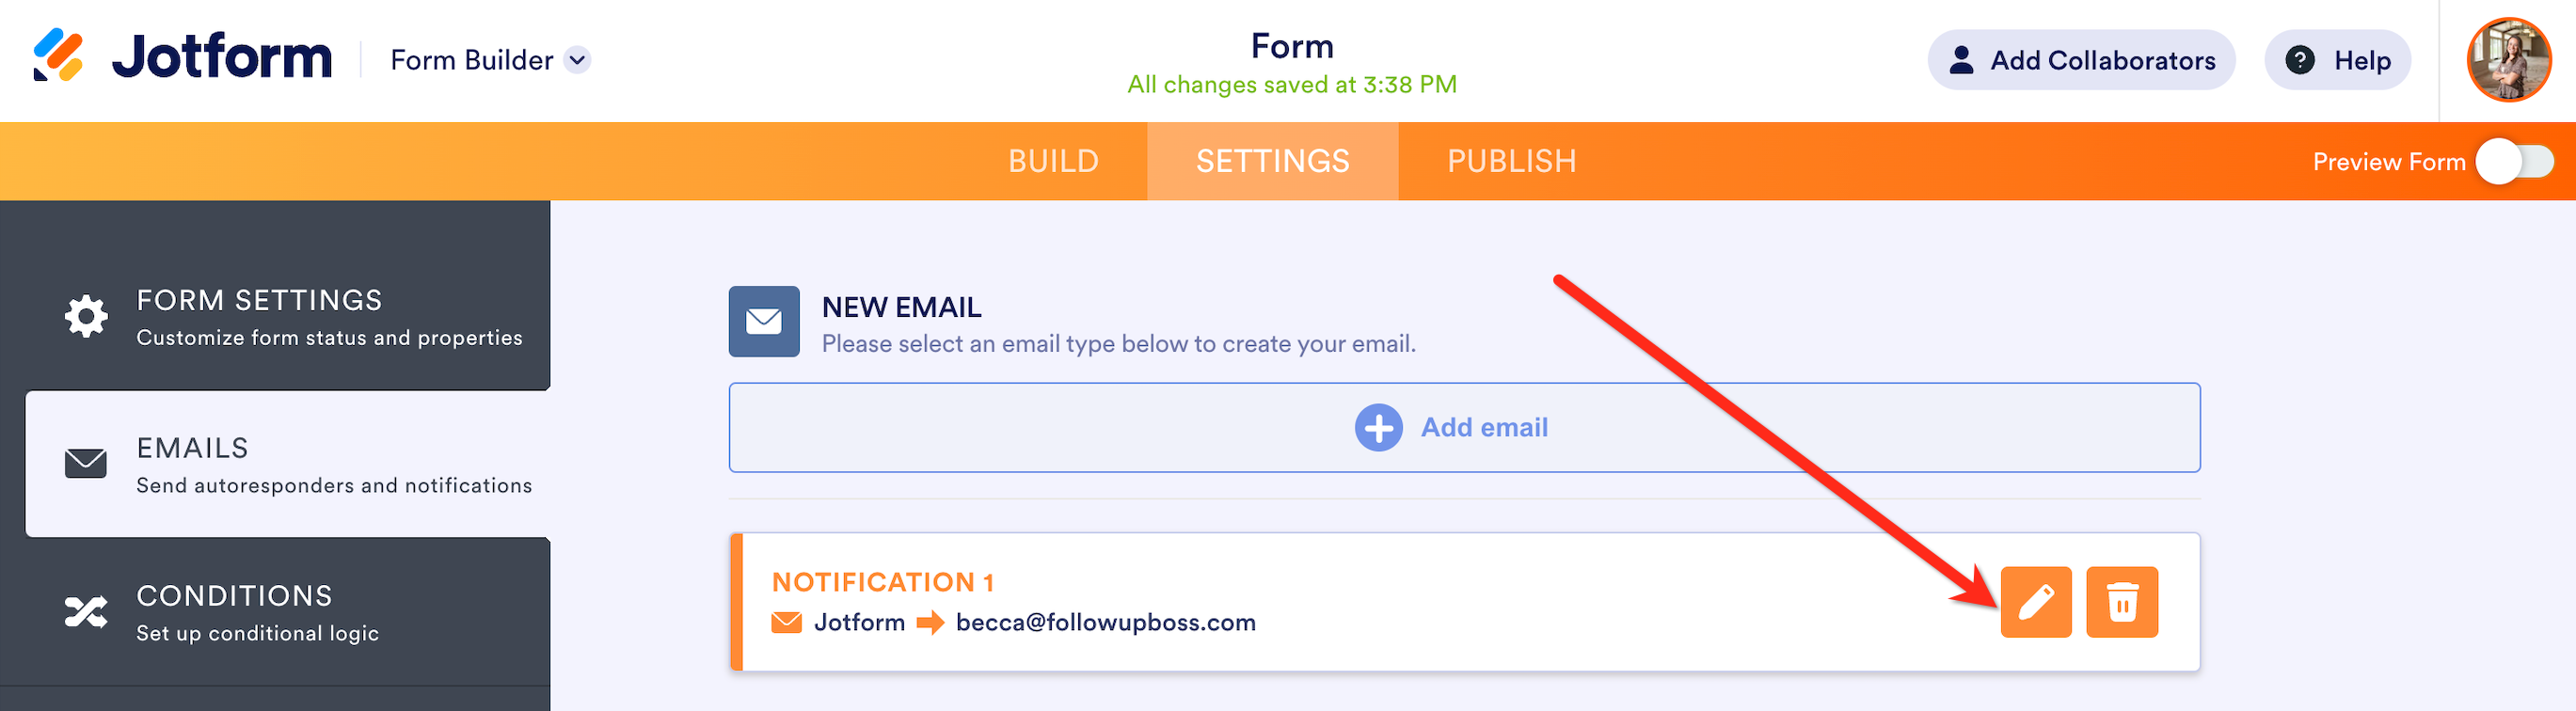Switch to the BUILD tab
The height and width of the screenshot is (711, 2576).
click(1053, 161)
